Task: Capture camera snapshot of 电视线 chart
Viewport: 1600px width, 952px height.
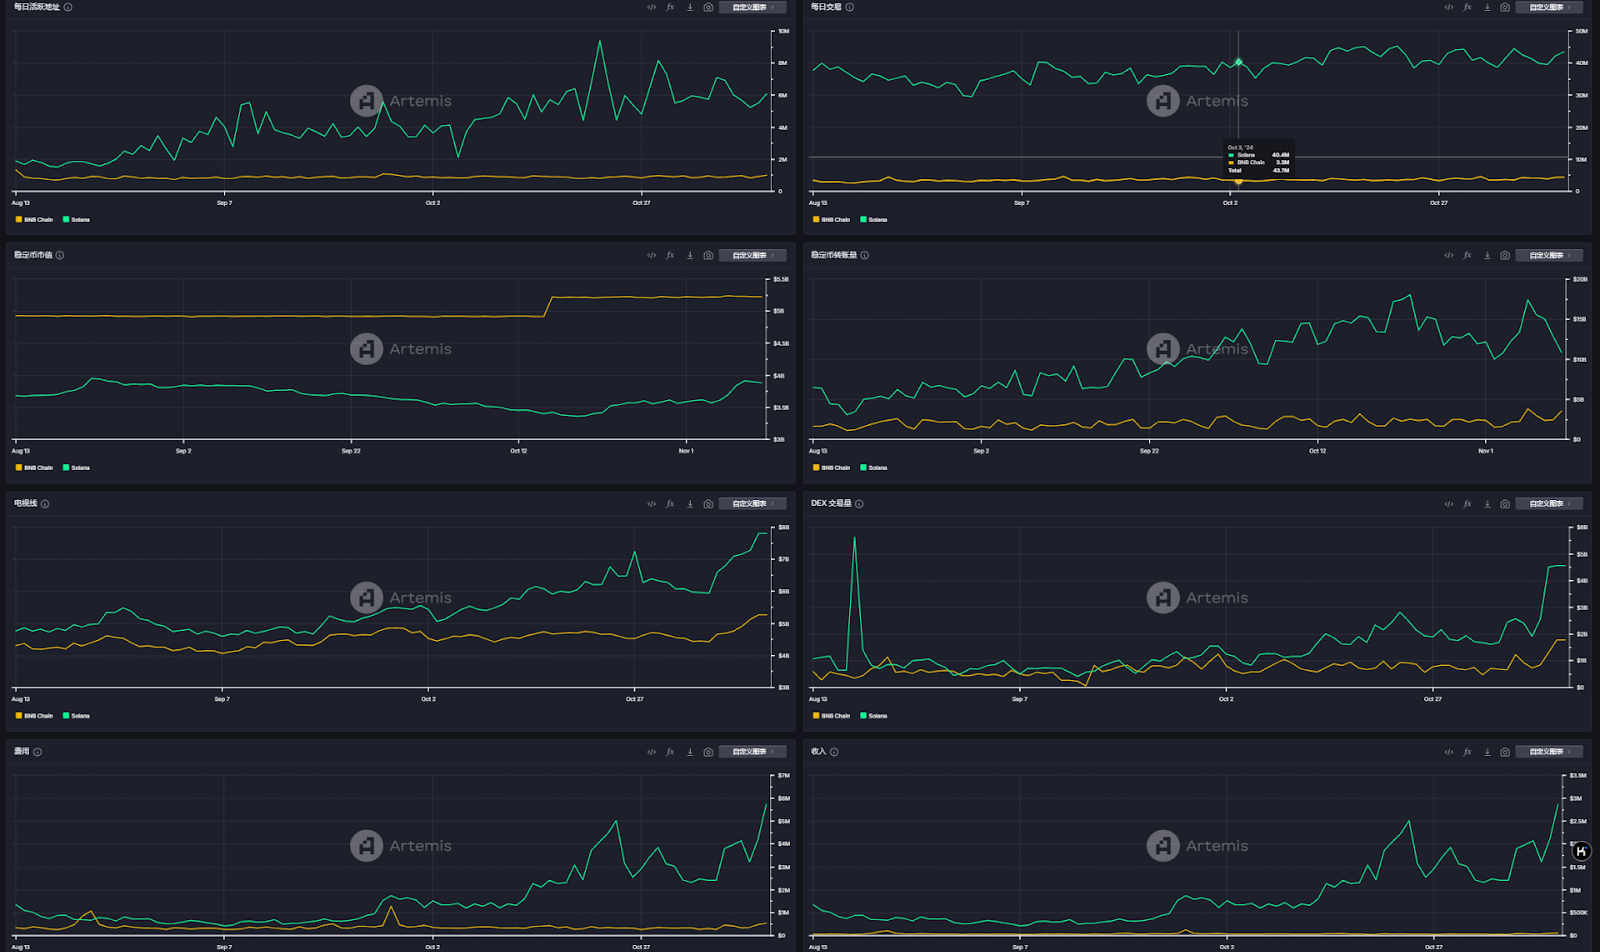Action: (x=708, y=504)
